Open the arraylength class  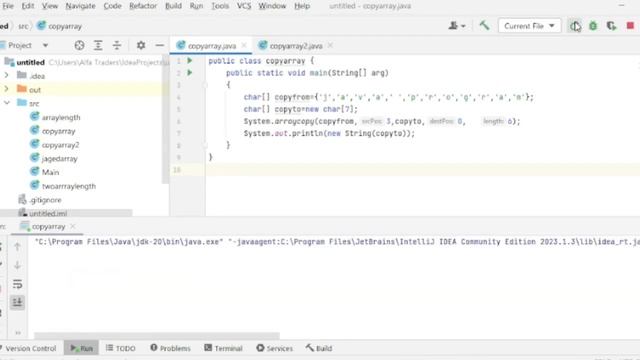coord(61,118)
